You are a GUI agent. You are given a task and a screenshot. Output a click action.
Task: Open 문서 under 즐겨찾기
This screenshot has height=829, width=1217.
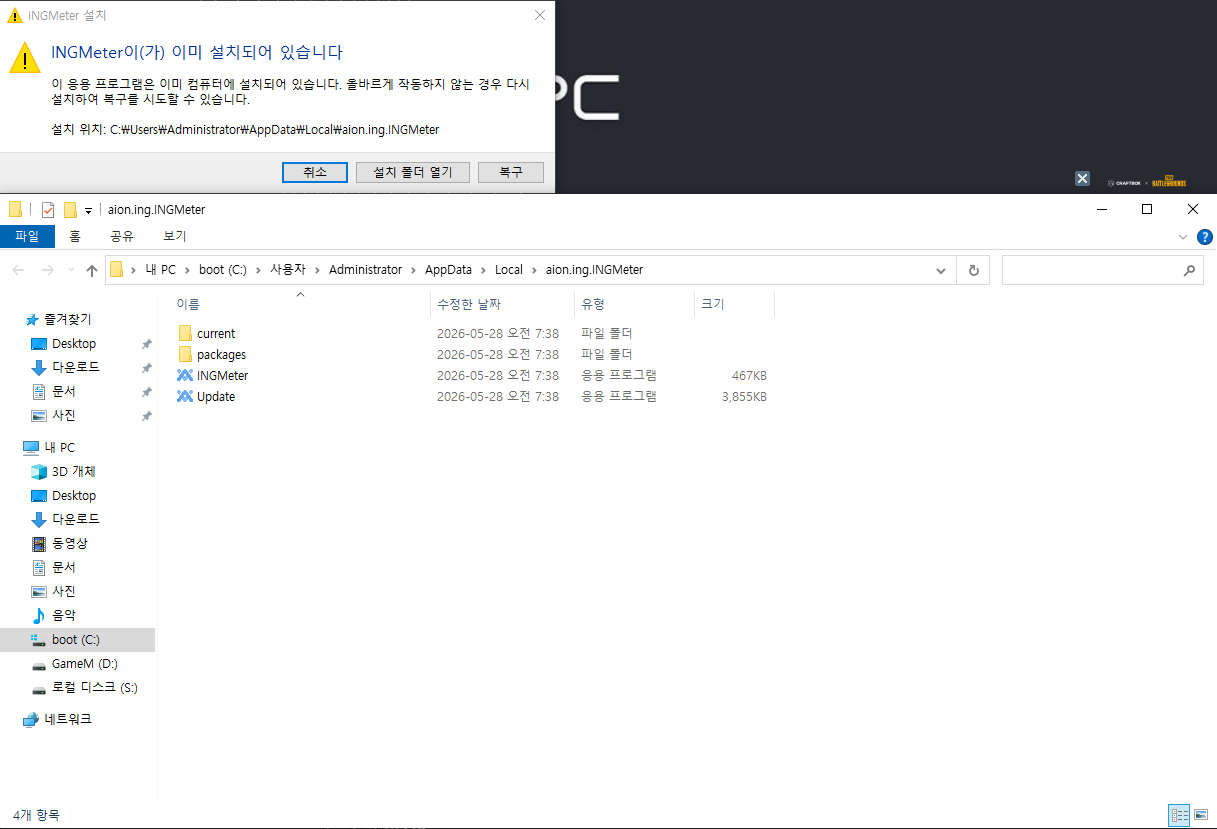click(x=64, y=391)
